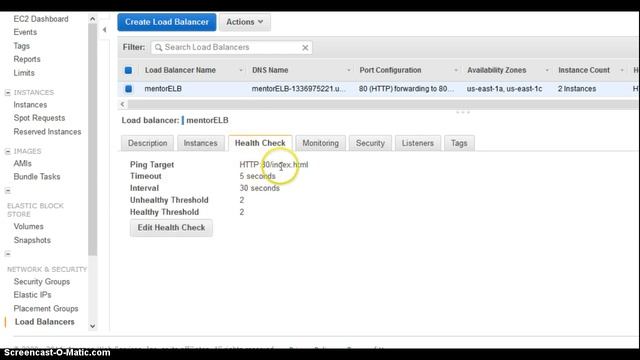Click sidebar scroll down arrow
Screen dimensions: 640x360
tap(92, 326)
